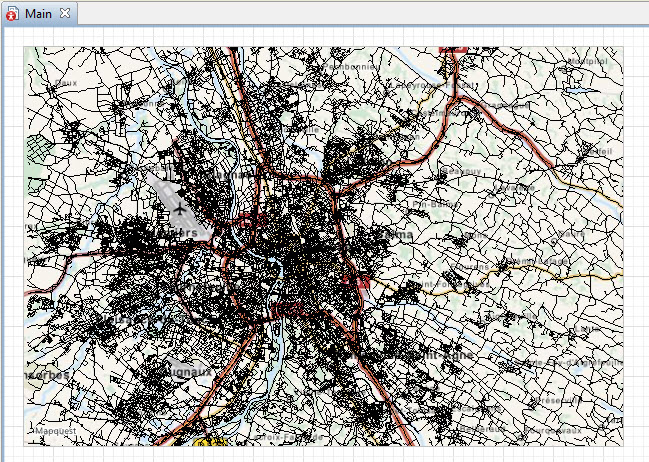Click the Pin-Balma label on the map
This screenshot has width=649, height=462.
[x=435, y=204]
